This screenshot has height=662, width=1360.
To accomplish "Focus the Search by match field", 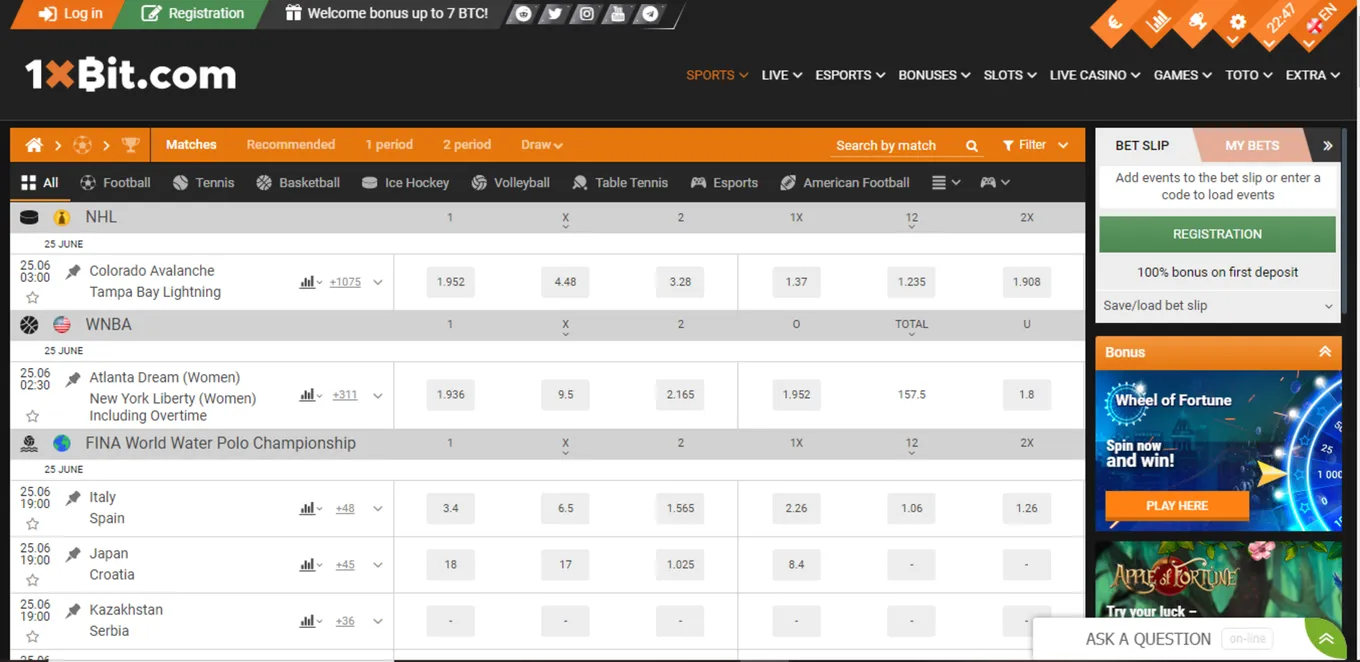I will tap(898, 146).
